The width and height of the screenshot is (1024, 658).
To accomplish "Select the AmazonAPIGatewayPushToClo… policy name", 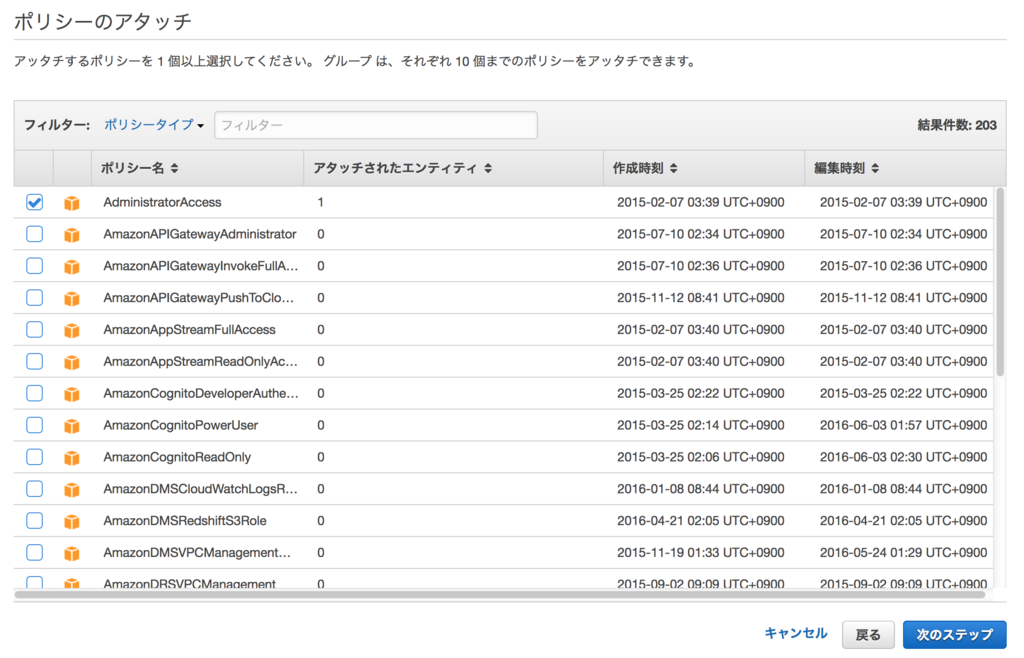I will [199, 298].
